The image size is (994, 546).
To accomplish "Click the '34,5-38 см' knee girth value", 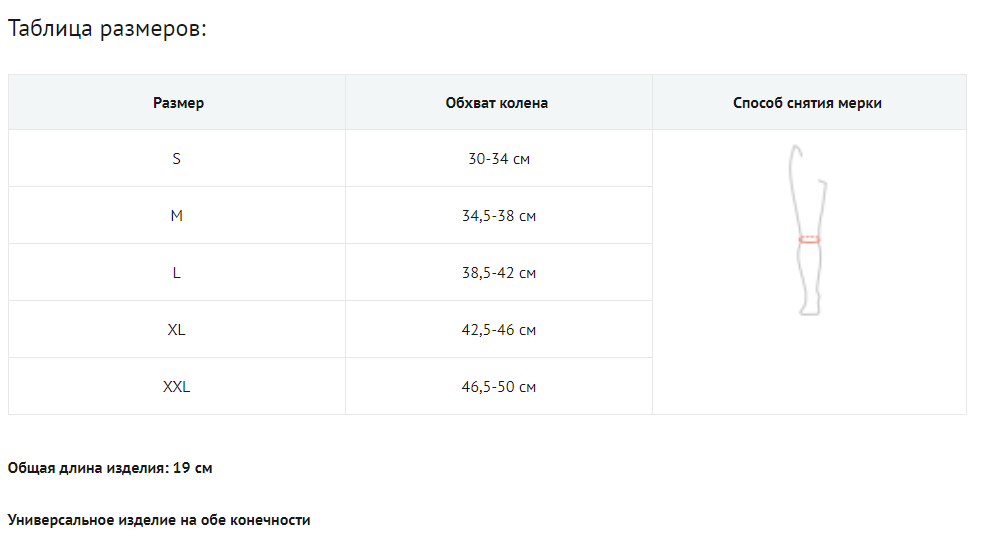I will (x=498, y=216).
